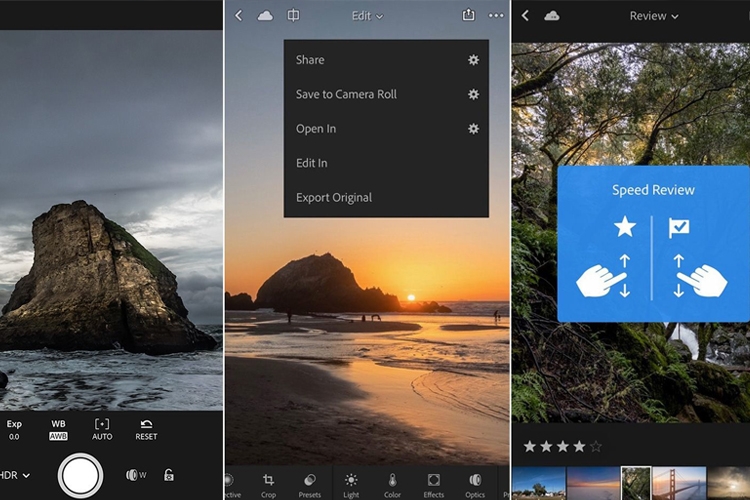Select the Golden Gate Bridge thumbnail
The height and width of the screenshot is (500, 750).
[679, 483]
